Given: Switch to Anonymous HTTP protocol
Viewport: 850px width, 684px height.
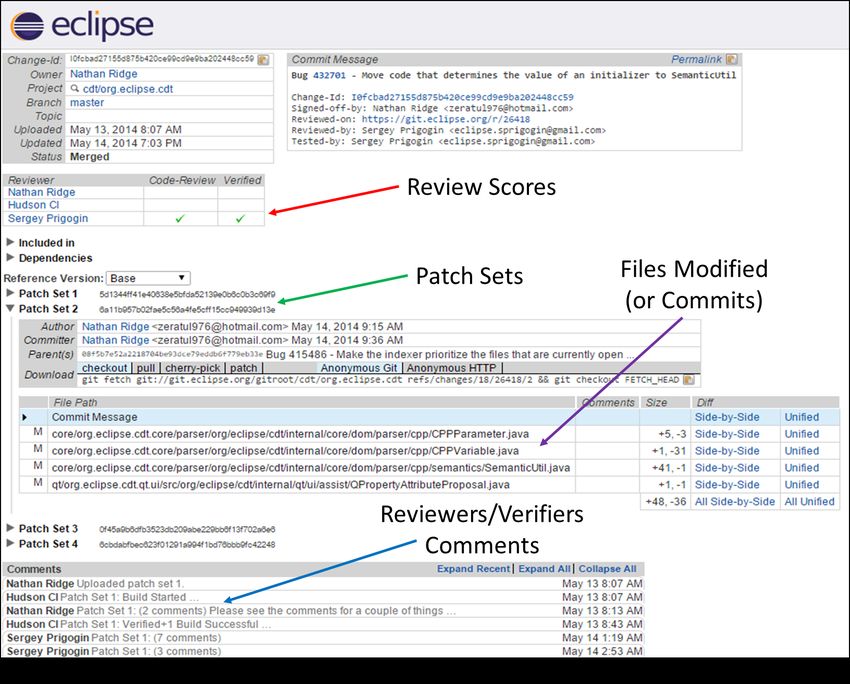Looking at the screenshot, I should [452, 367].
